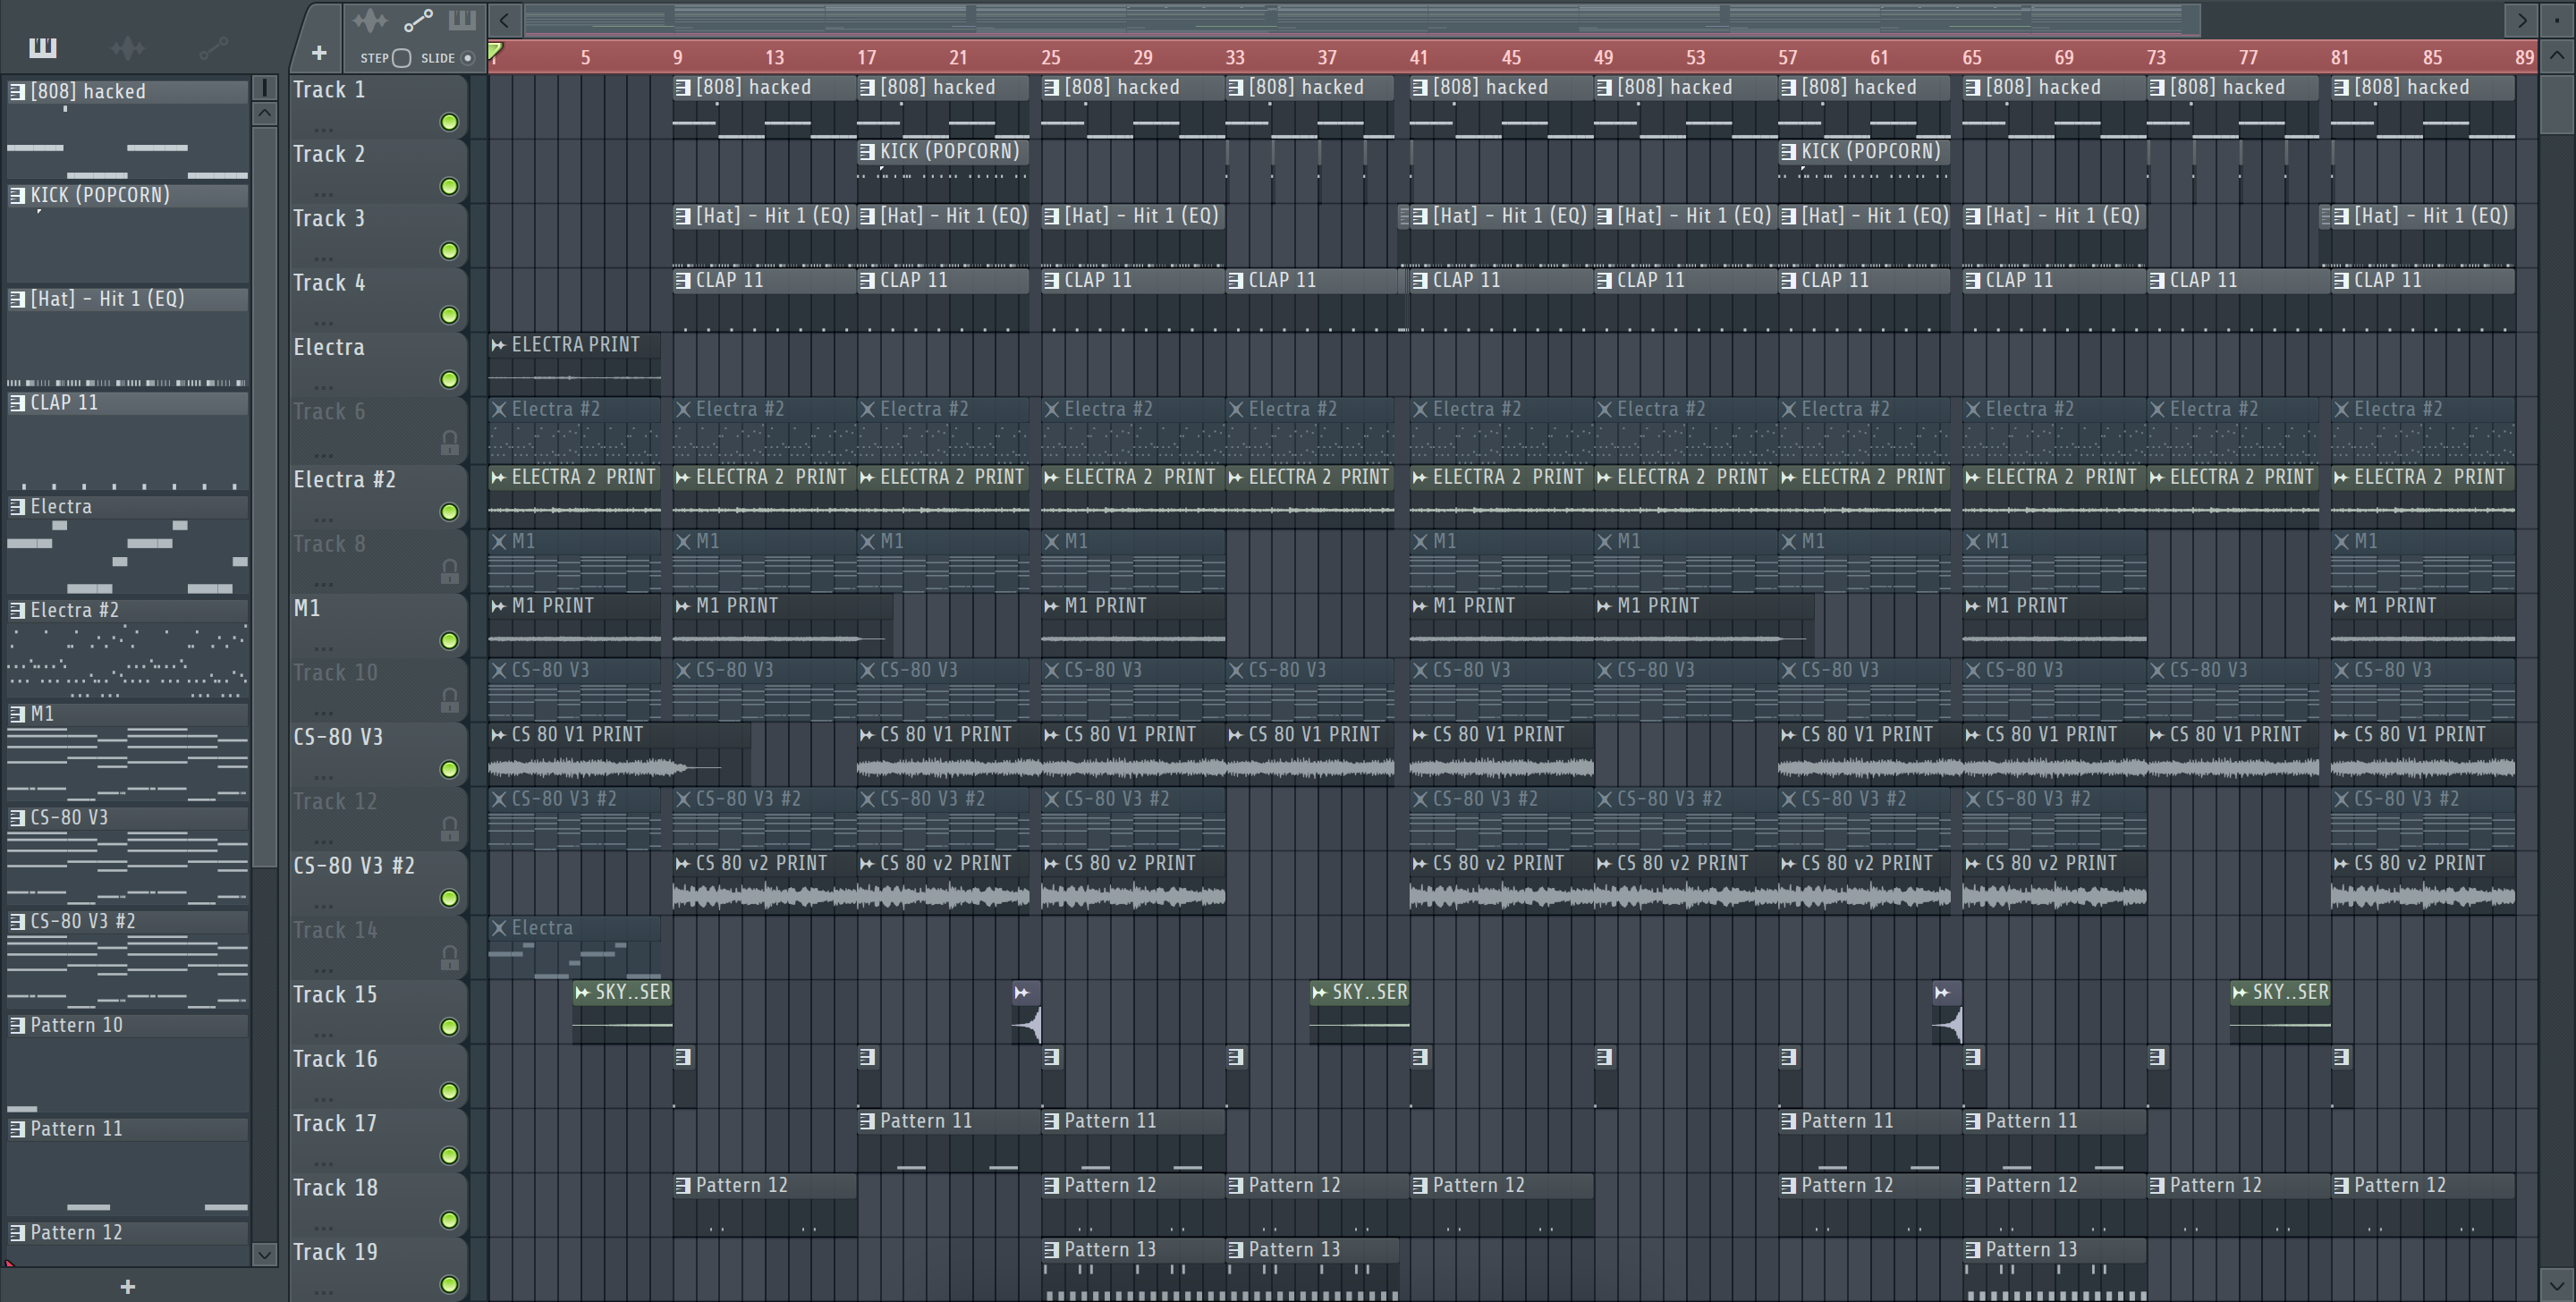Image resolution: width=2576 pixels, height=1302 pixels.
Task: Select pattern filter in the picker panel
Action: (x=42, y=47)
